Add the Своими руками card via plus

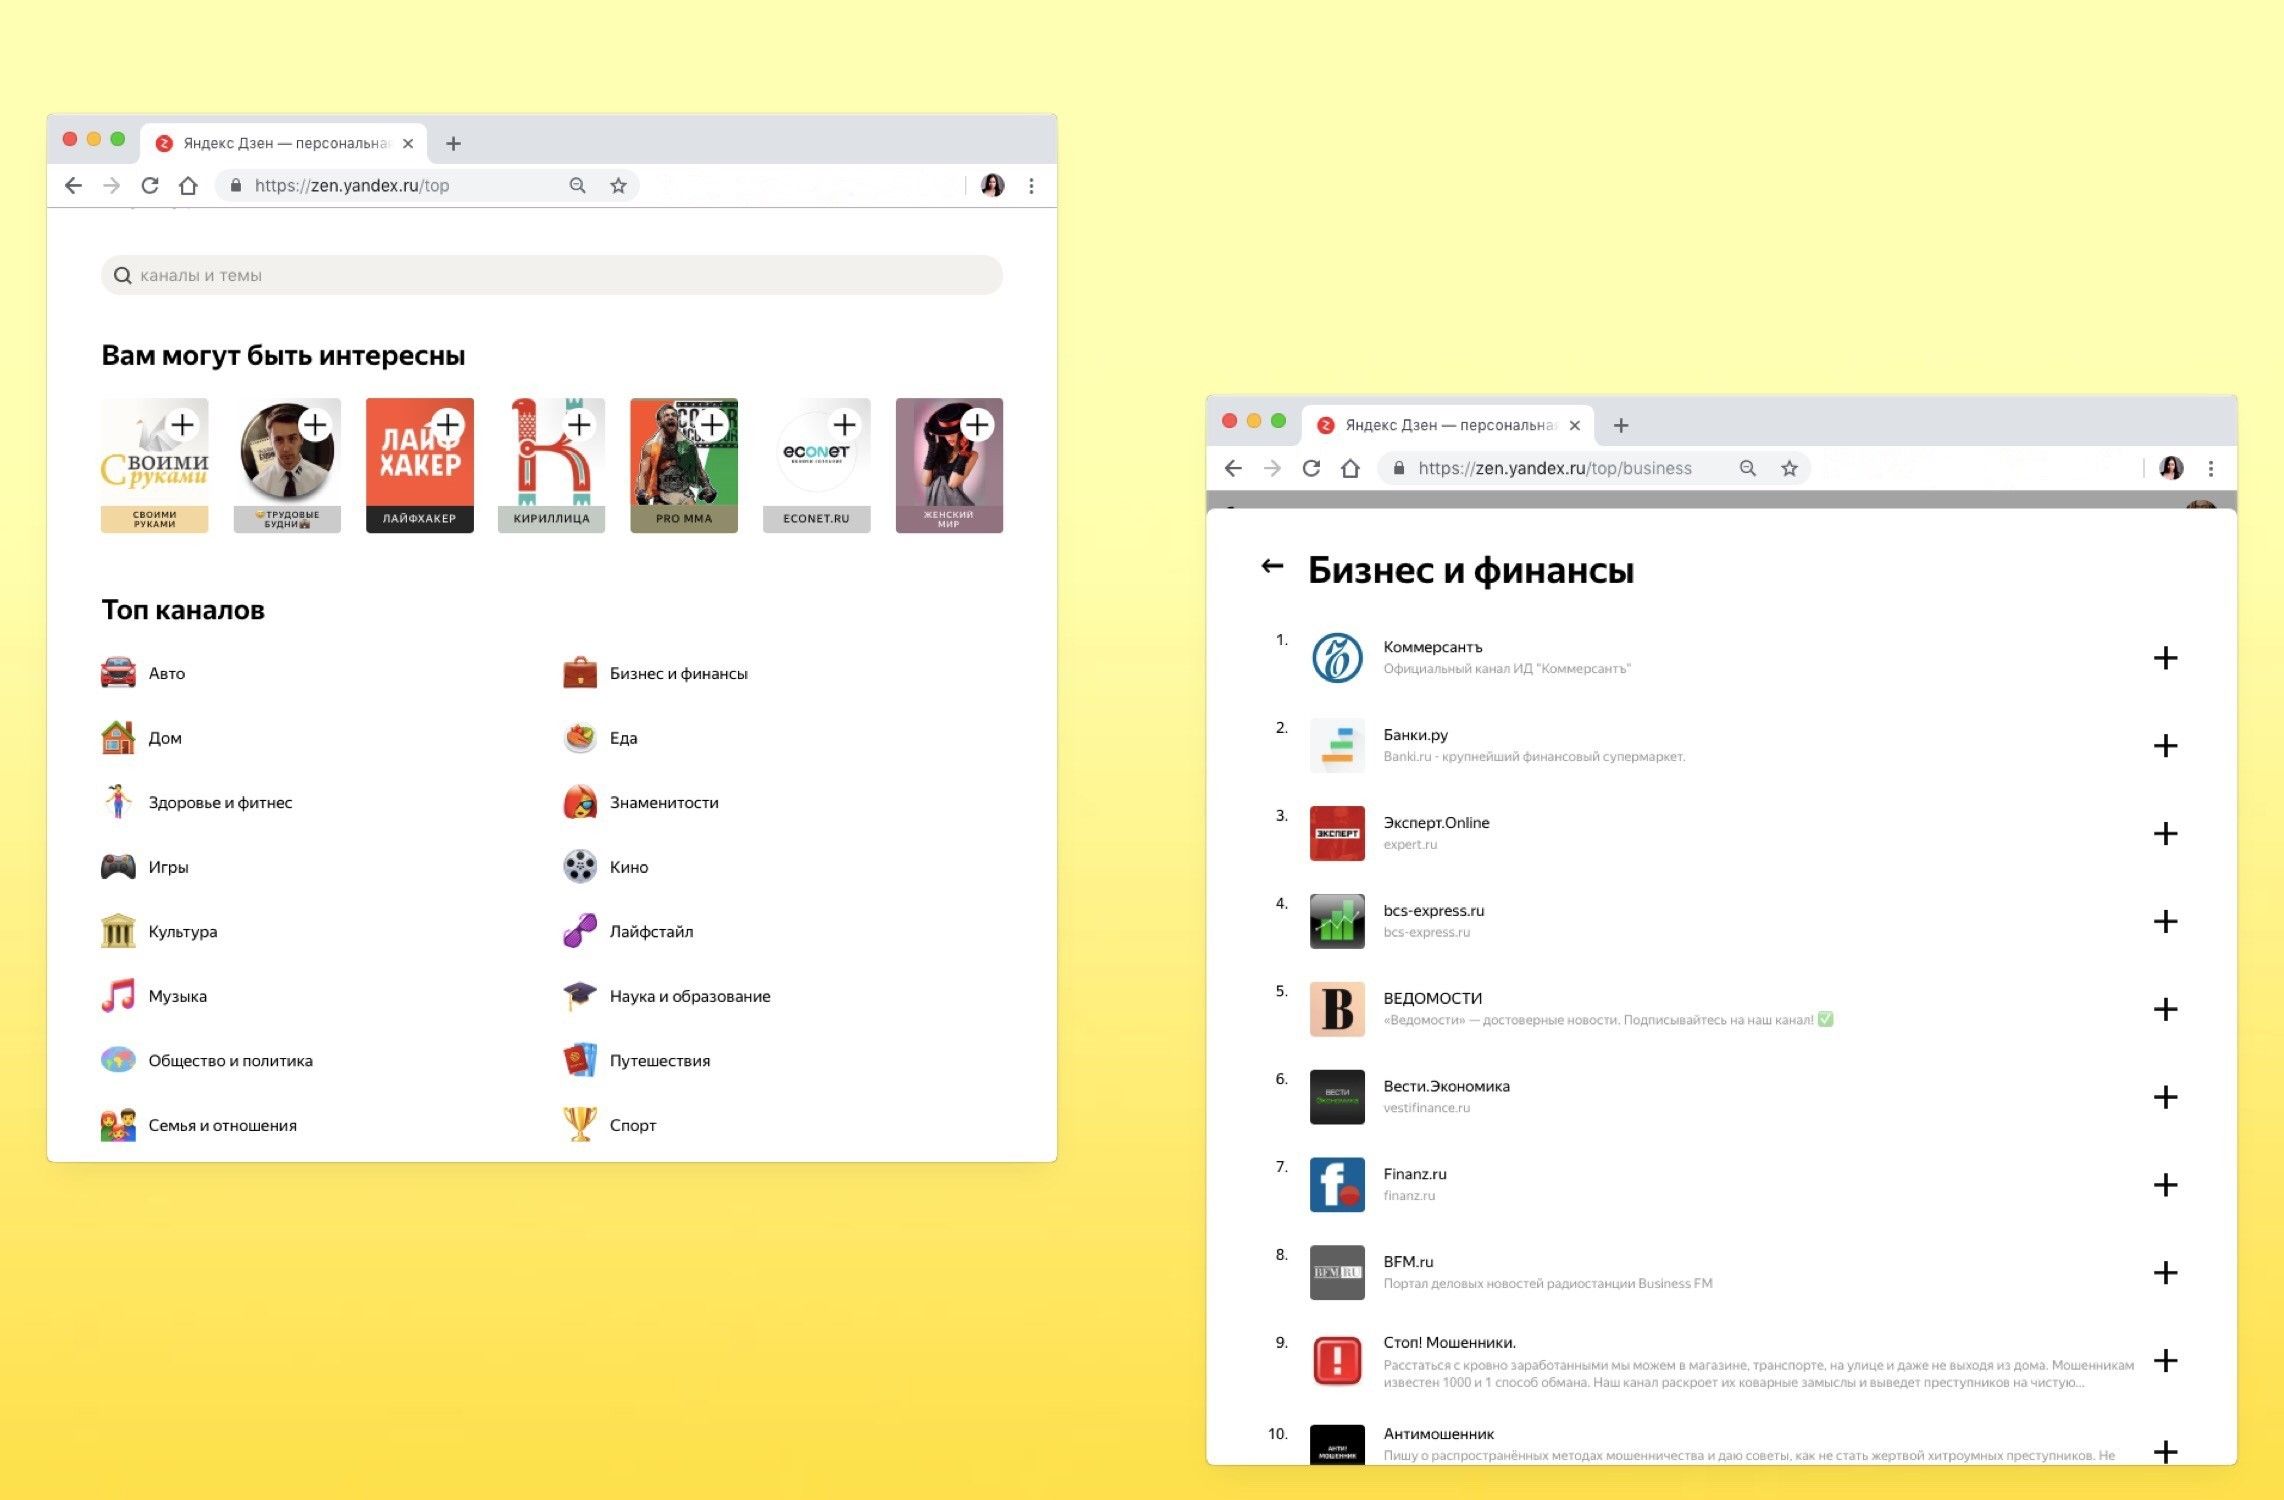[x=182, y=425]
